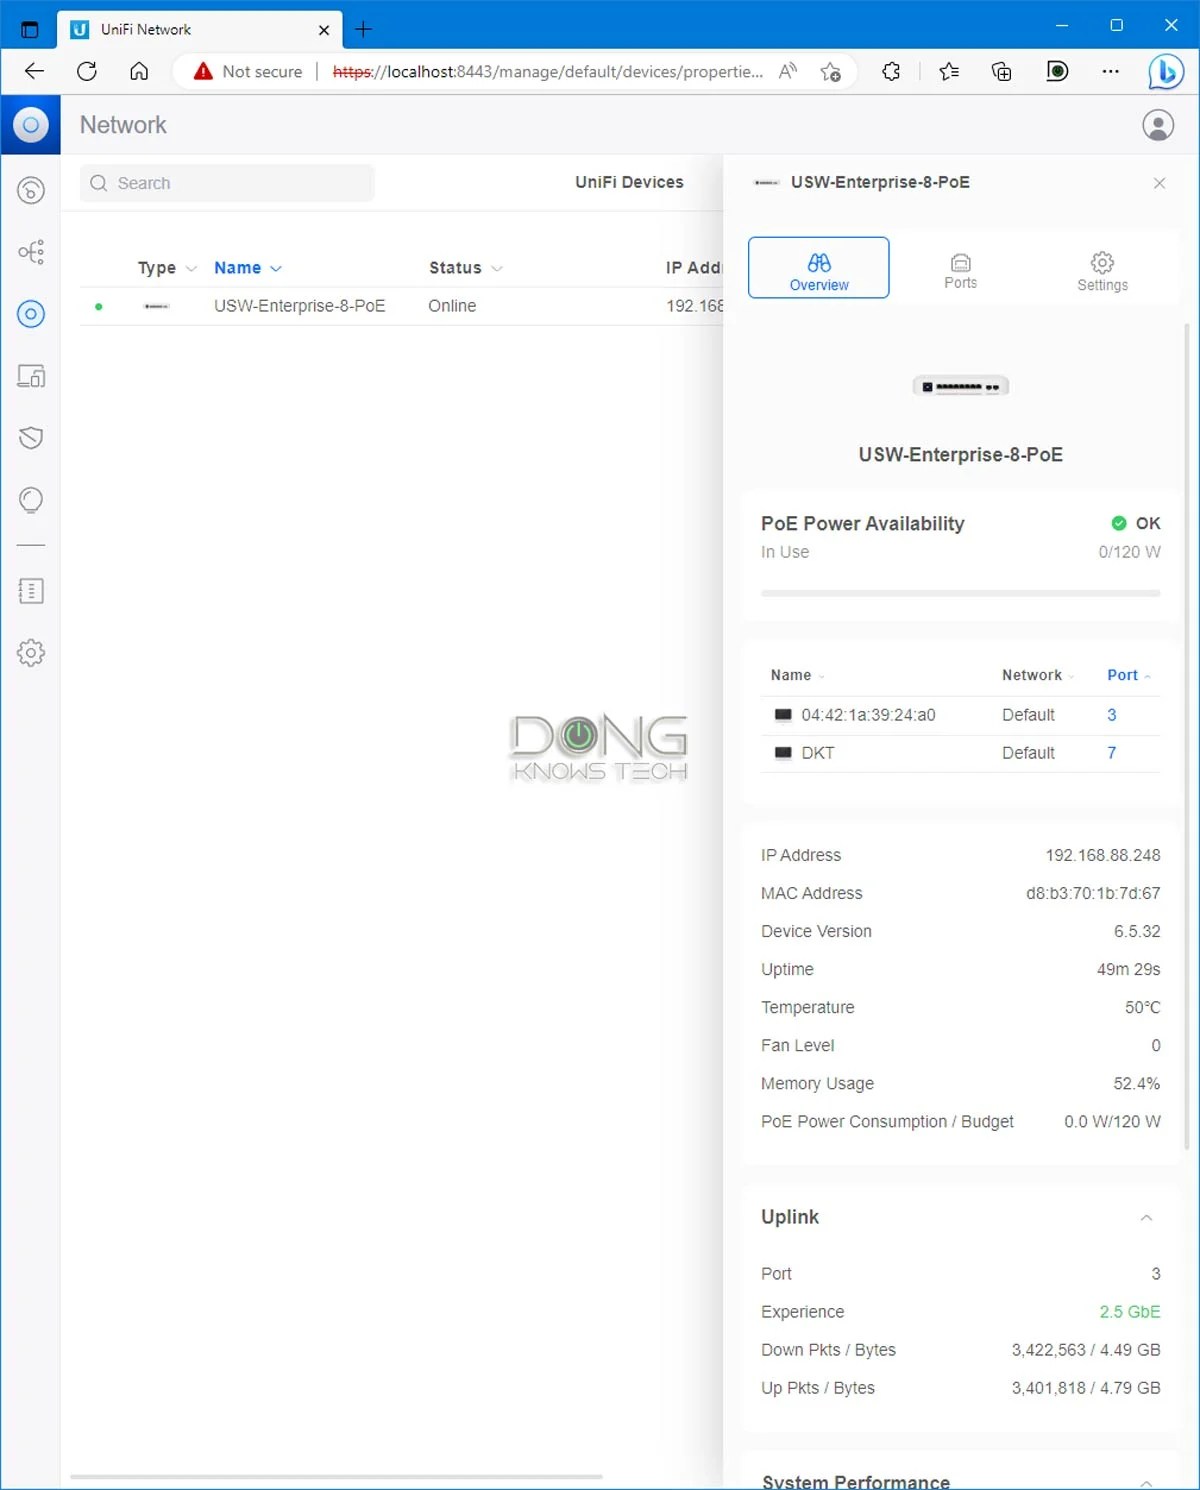
Task: Open the UniFi Network logo home icon
Action: pyautogui.click(x=31, y=125)
